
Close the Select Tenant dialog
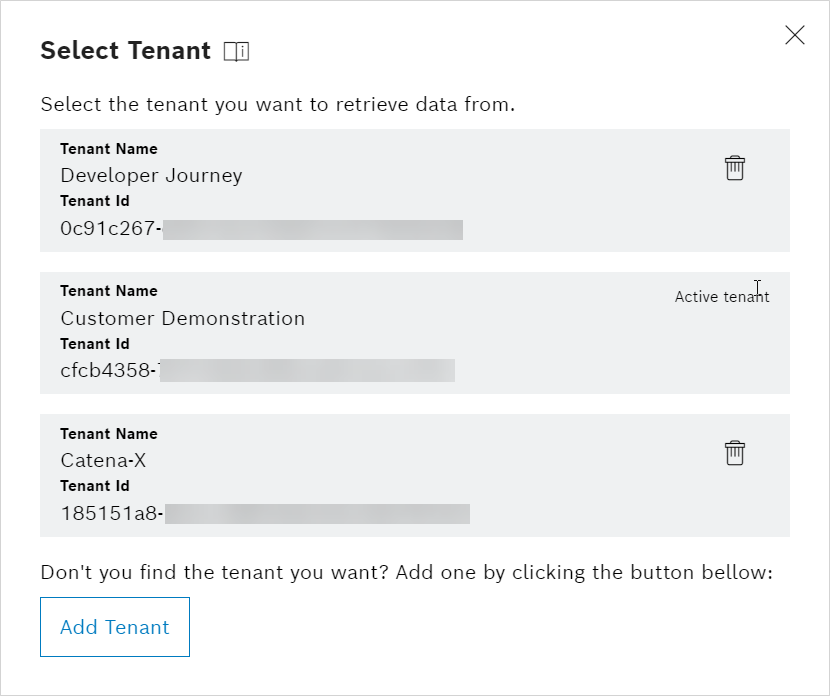click(x=795, y=36)
